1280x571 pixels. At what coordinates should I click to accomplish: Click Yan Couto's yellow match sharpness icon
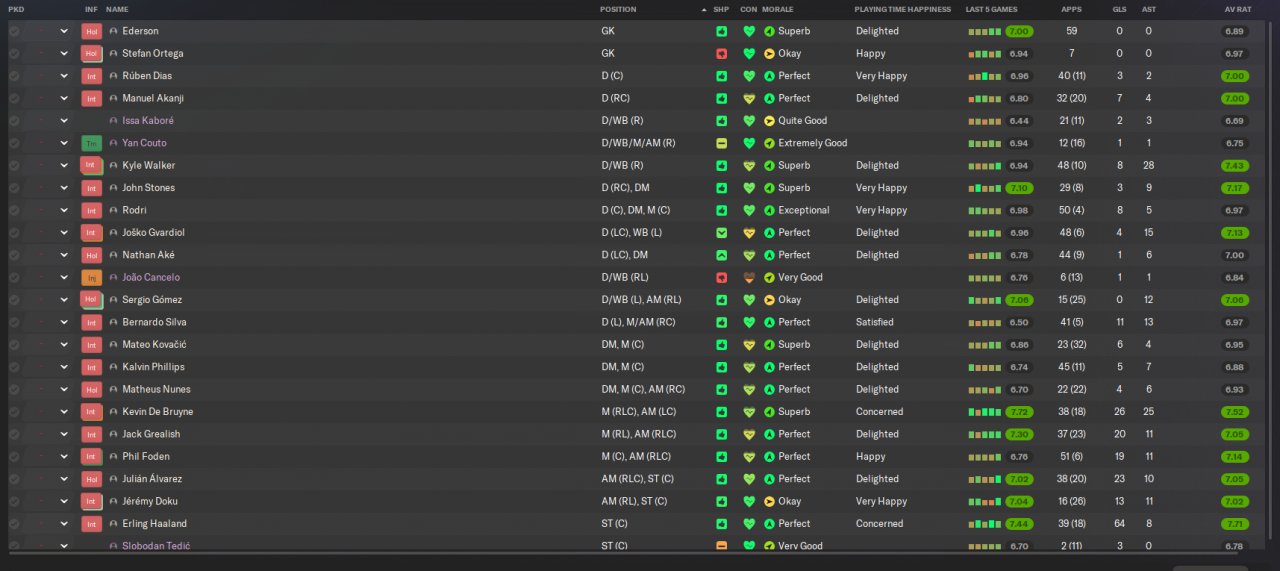click(721, 143)
